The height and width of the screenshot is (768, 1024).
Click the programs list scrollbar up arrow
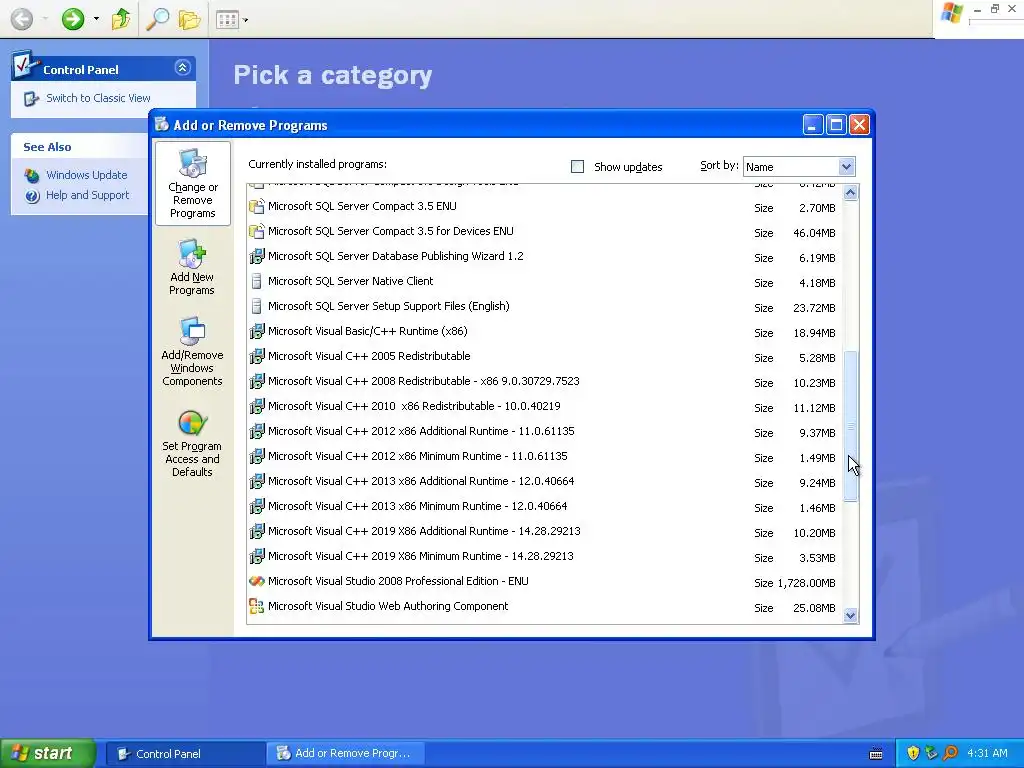pos(850,192)
